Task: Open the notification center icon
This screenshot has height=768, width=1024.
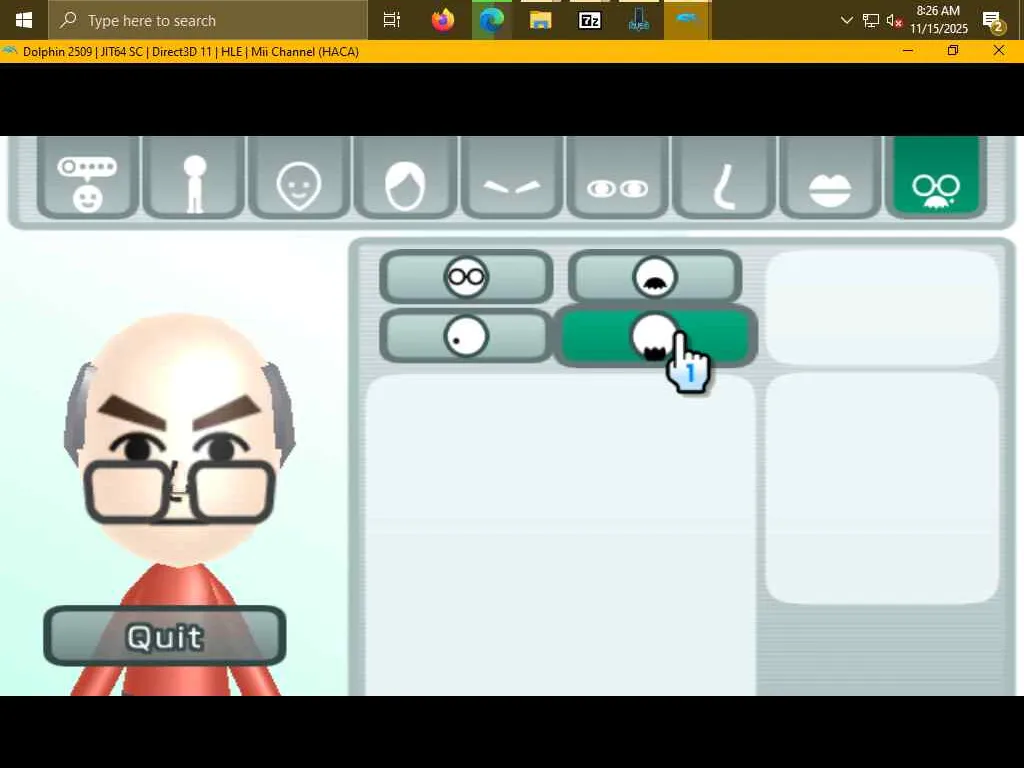Action: click(x=992, y=22)
